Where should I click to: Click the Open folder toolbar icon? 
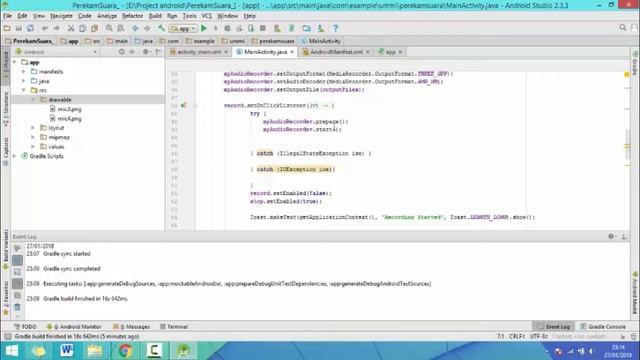7,28
